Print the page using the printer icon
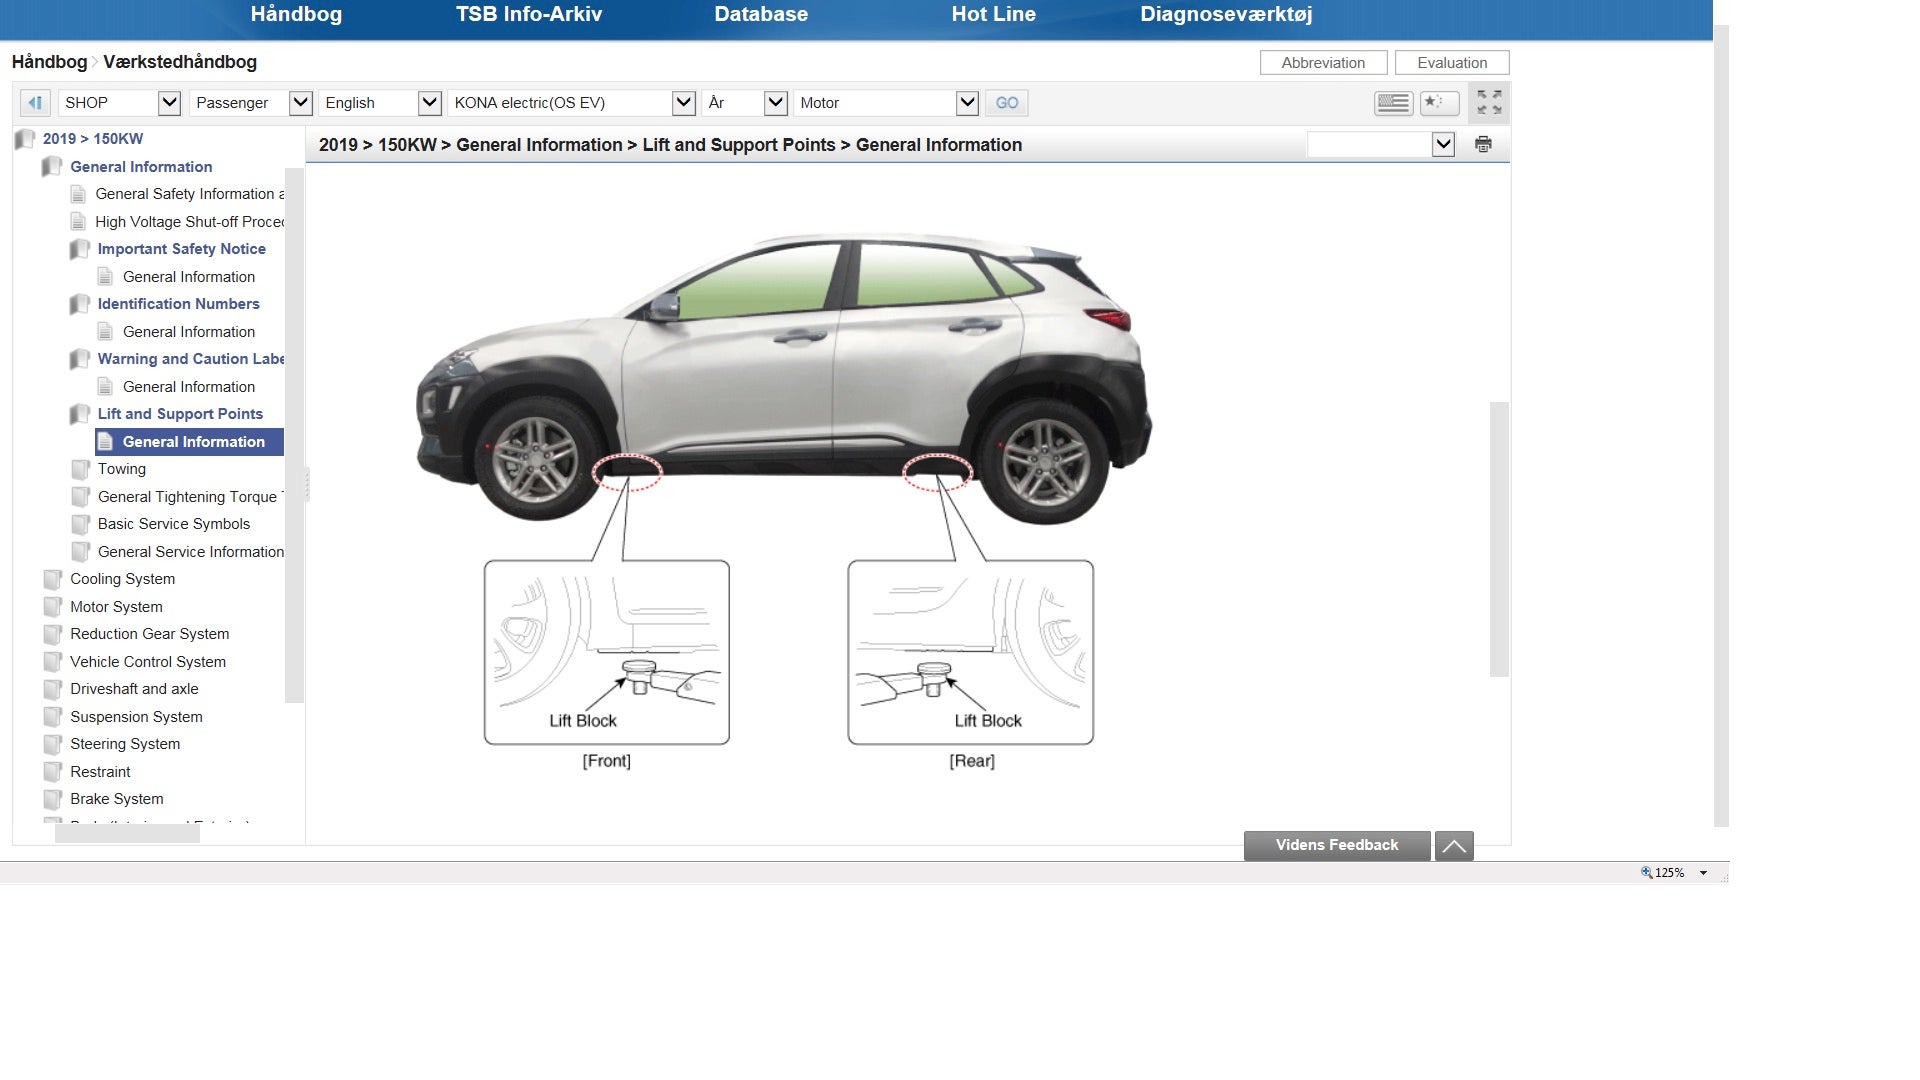Screen dimensions: 1920x1080 pyautogui.click(x=1483, y=145)
